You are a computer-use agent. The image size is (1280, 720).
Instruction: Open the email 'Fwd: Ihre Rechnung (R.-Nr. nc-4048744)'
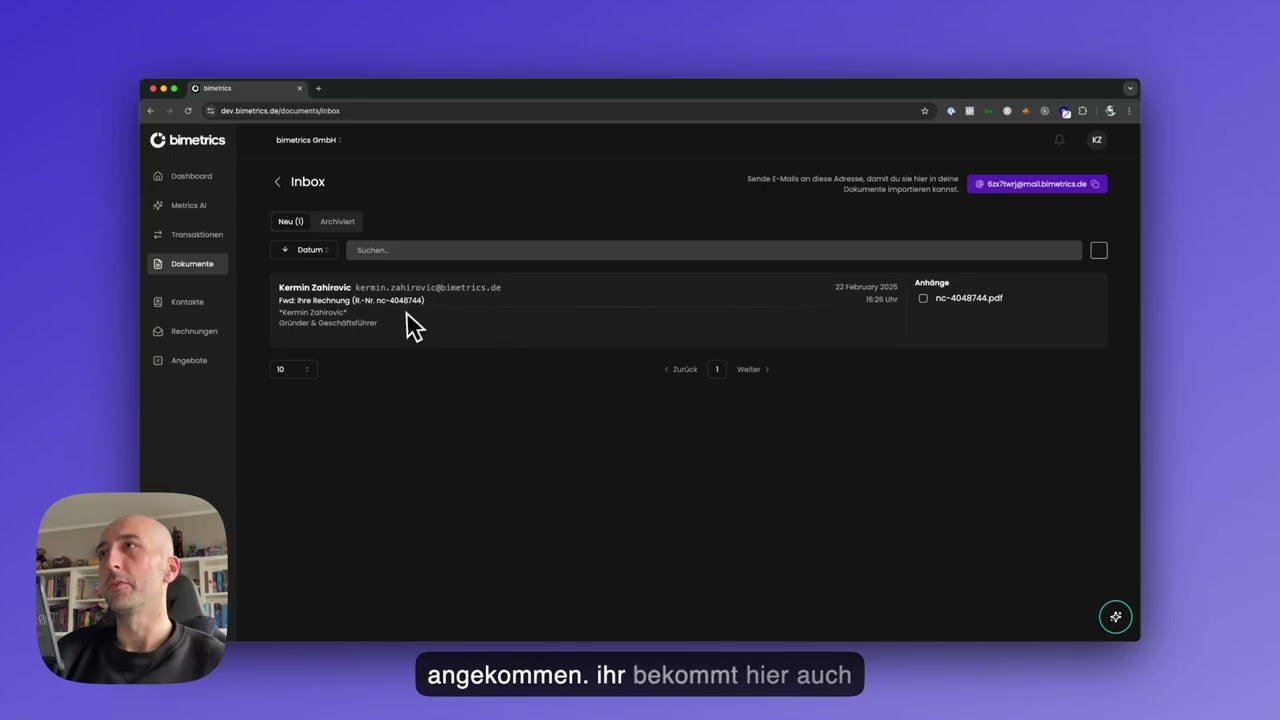351,300
